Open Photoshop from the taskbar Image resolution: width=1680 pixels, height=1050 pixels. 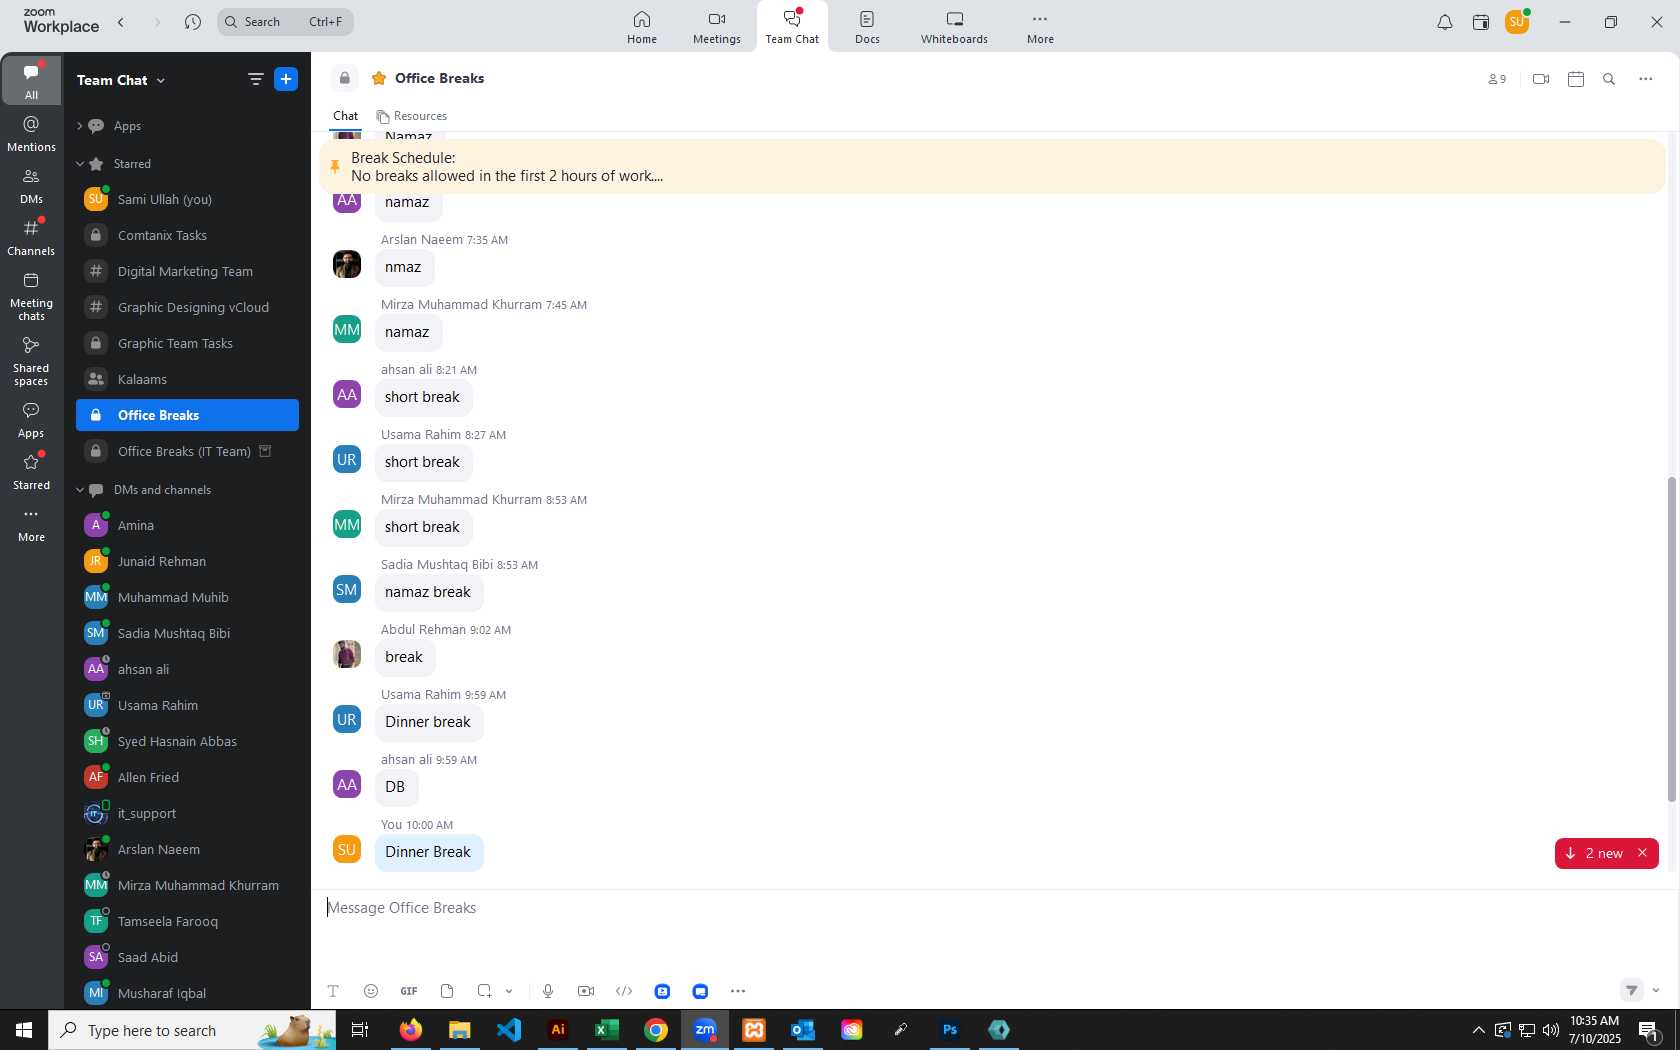950,1029
